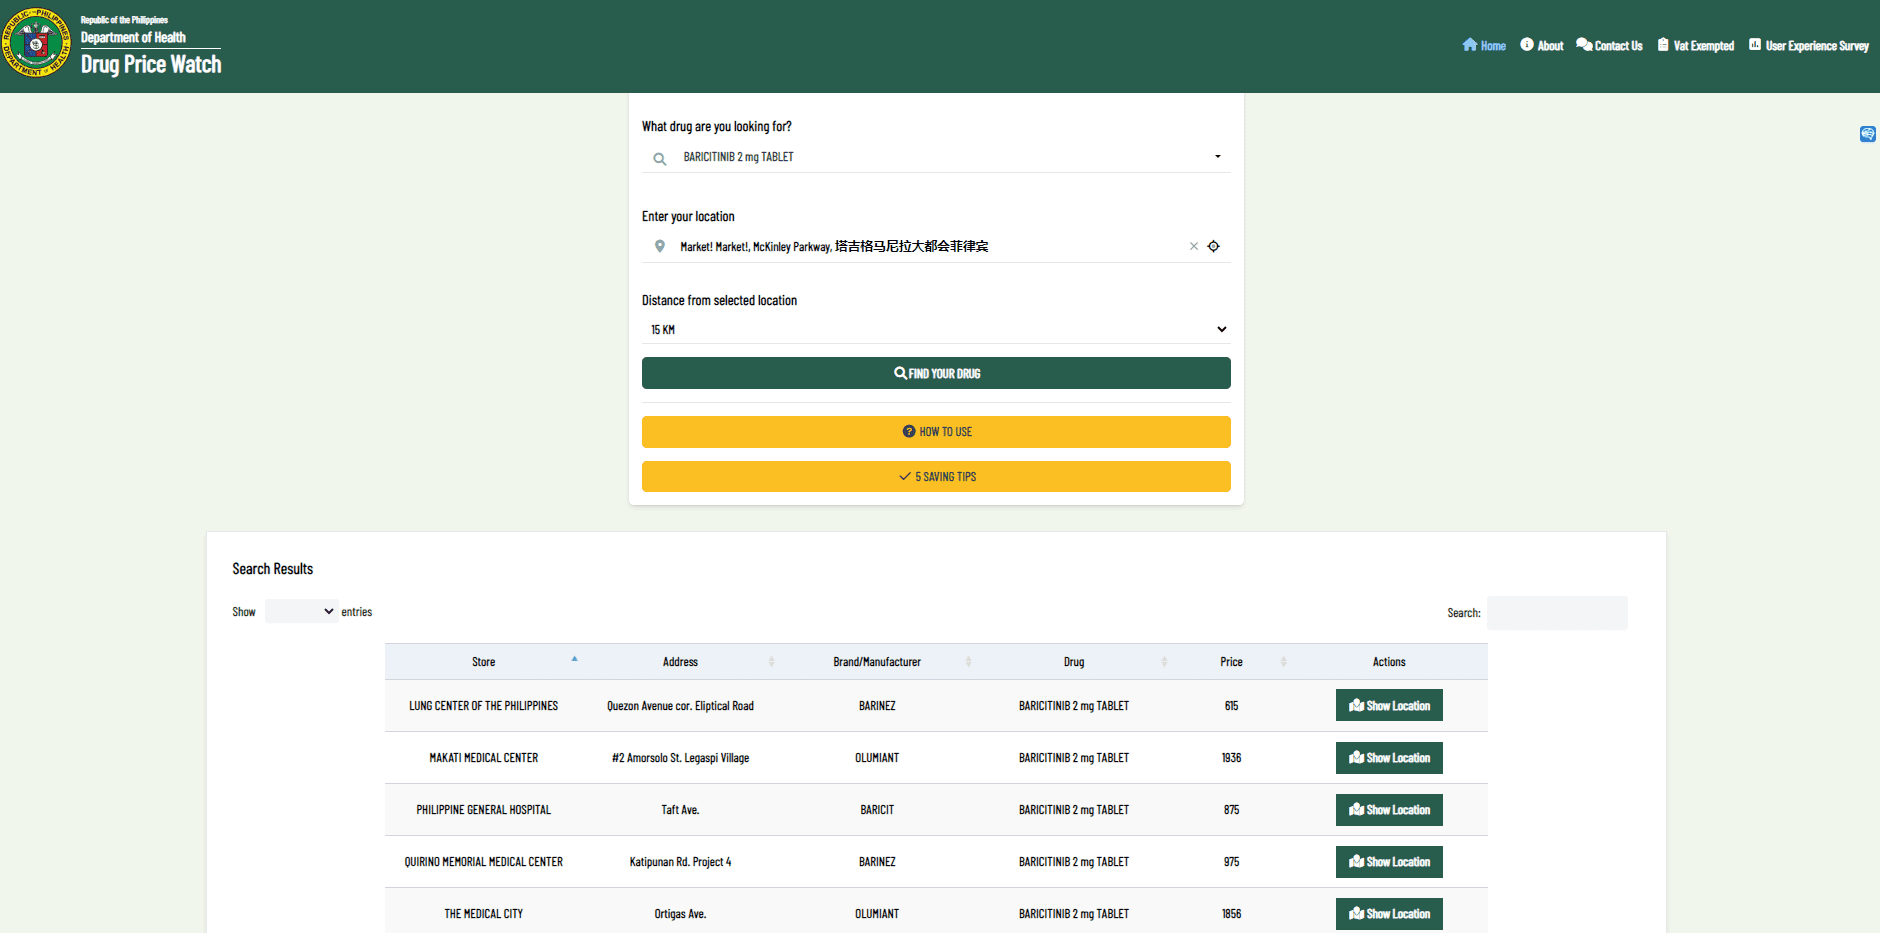1880x933 pixels.
Task: Click the Taft Ave. address cell
Action: [x=680, y=810]
